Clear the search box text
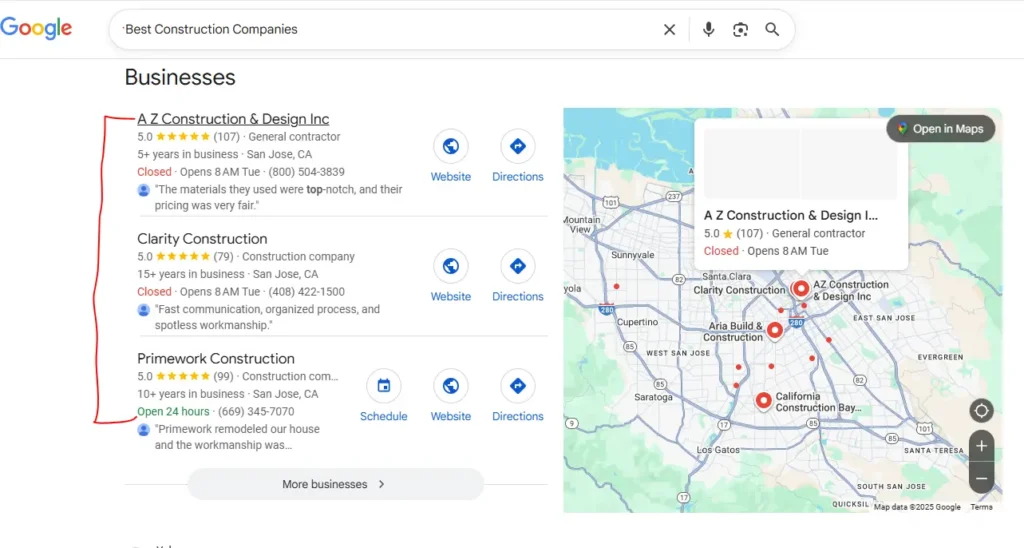The width and height of the screenshot is (1024, 548). tap(670, 30)
